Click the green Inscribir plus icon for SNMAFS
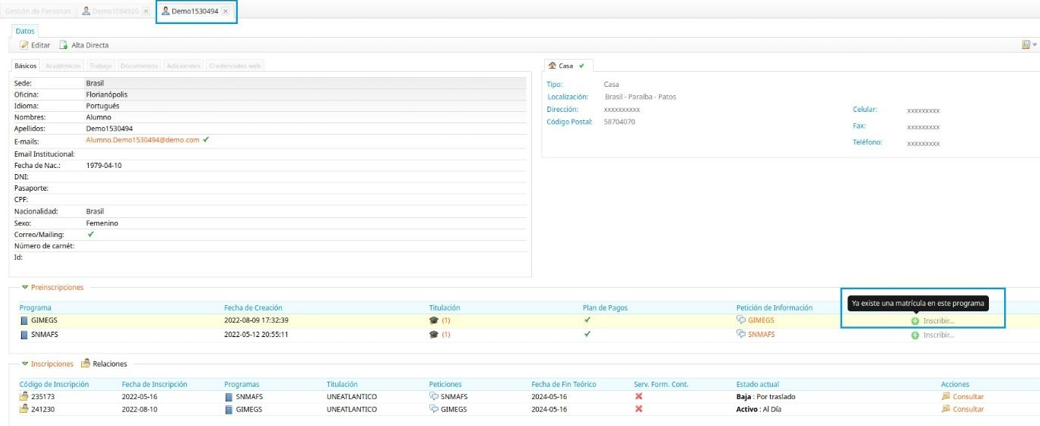 915,335
